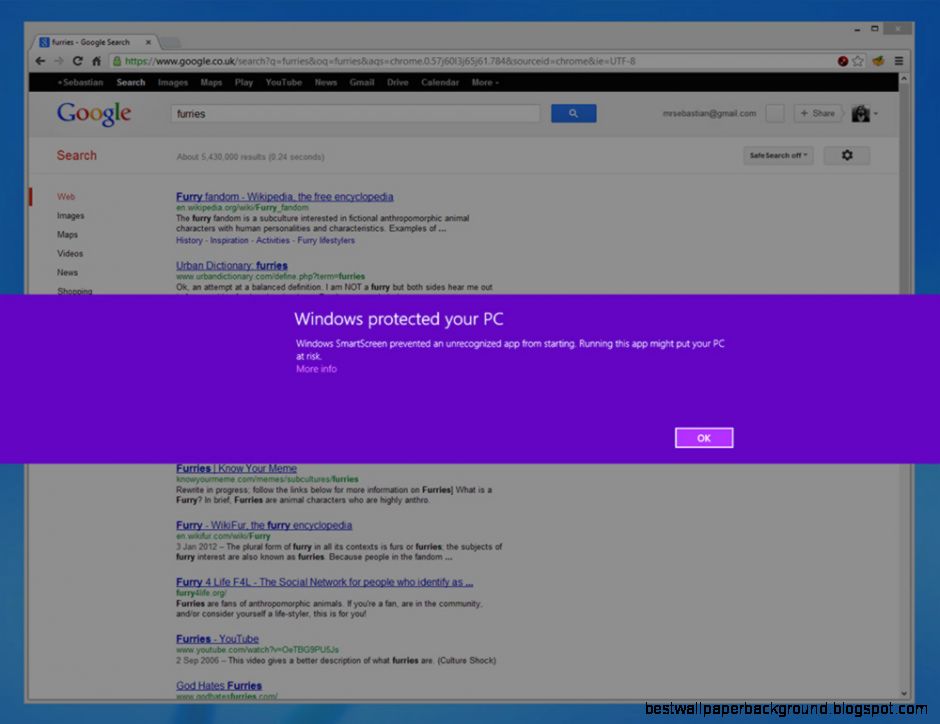Image resolution: width=940 pixels, height=724 pixels.
Task: Open the SafeSearch off dropdown
Action: click(x=778, y=155)
